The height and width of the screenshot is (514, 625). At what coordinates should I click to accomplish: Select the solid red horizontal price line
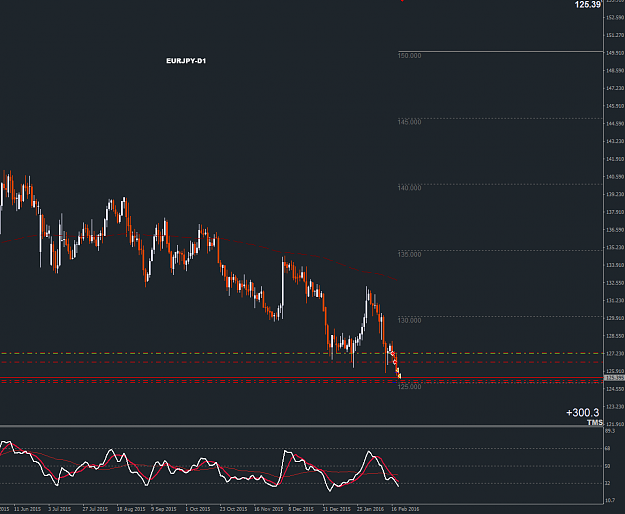click(301, 377)
